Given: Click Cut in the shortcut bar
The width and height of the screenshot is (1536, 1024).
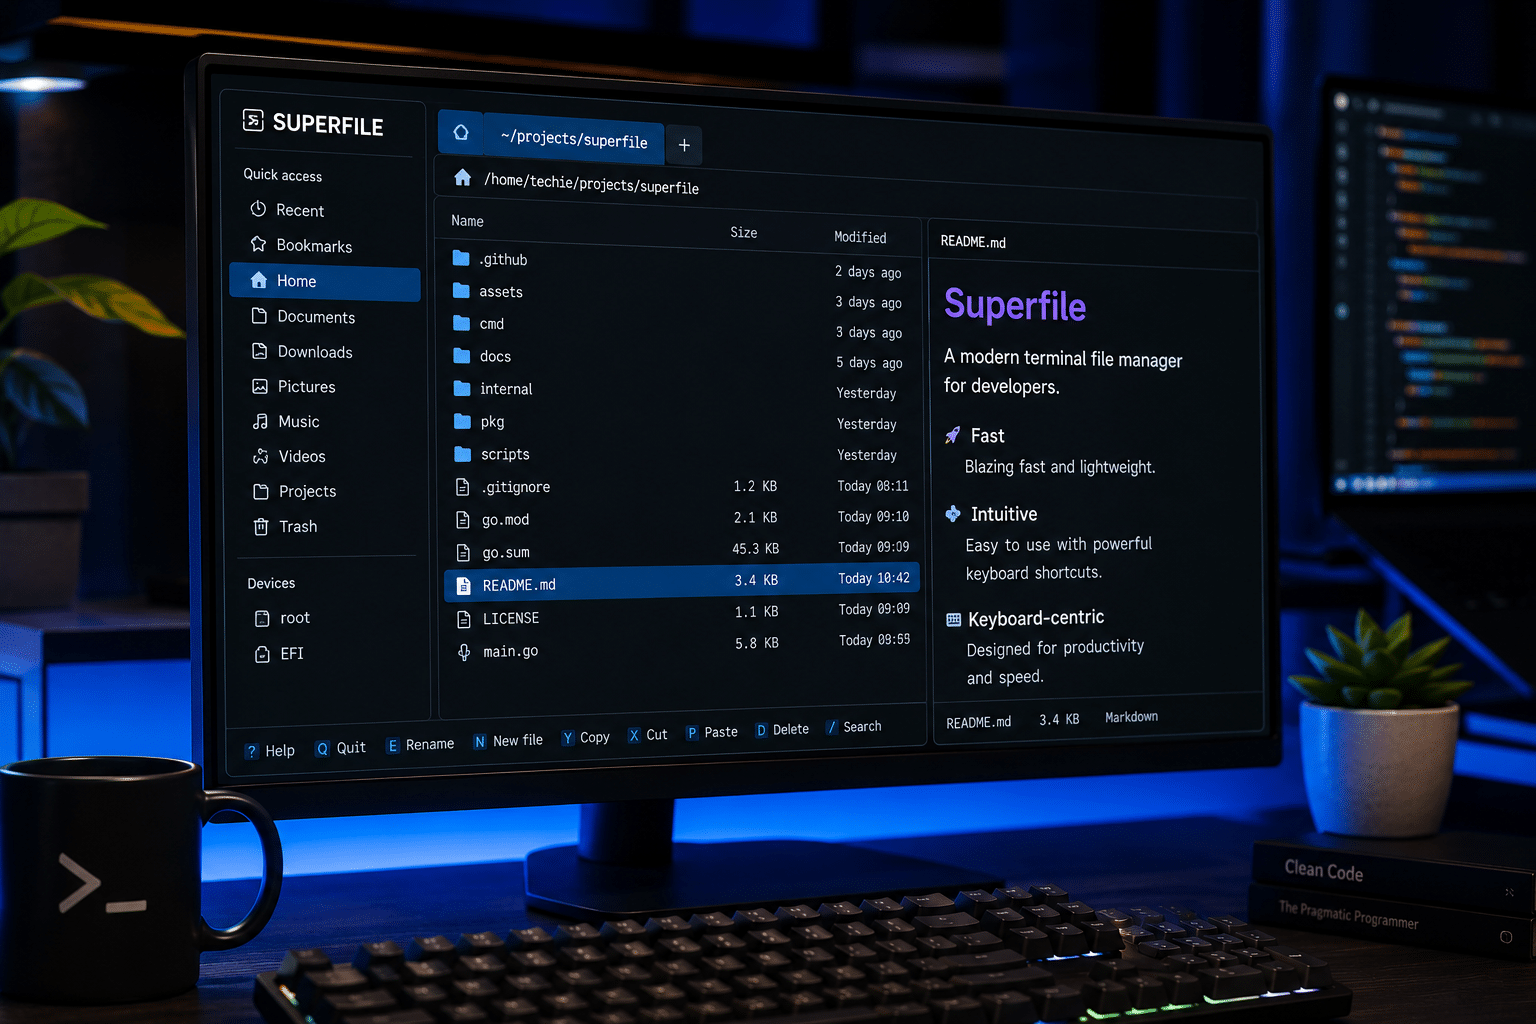Looking at the screenshot, I should tap(647, 735).
